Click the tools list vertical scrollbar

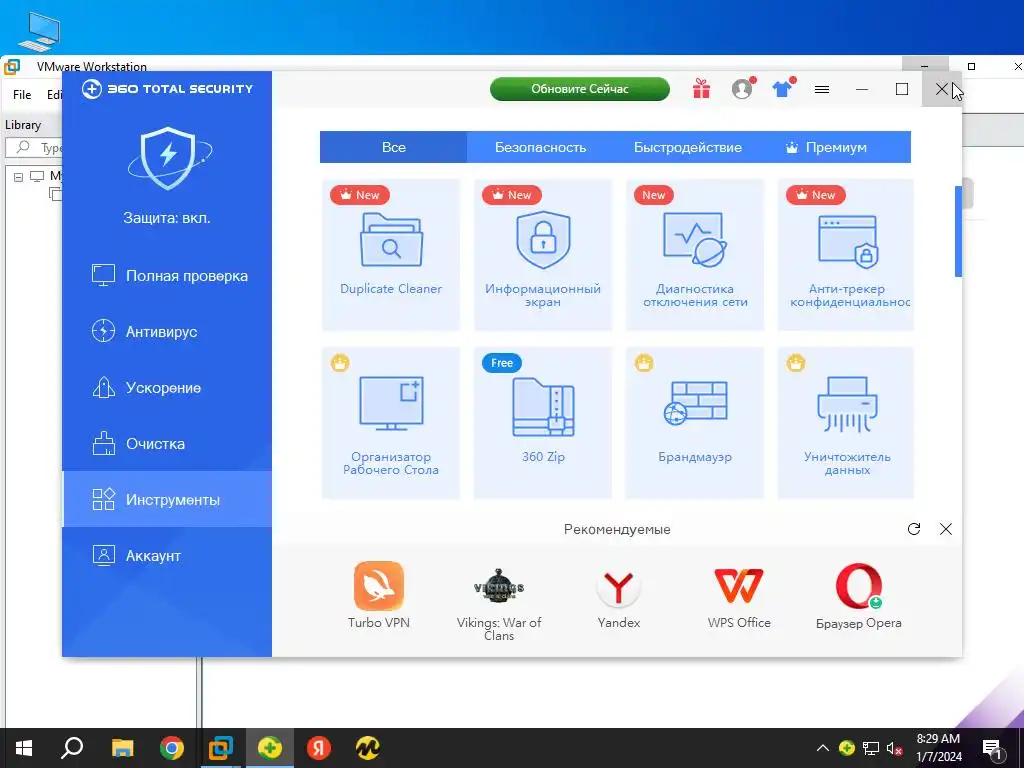958,231
